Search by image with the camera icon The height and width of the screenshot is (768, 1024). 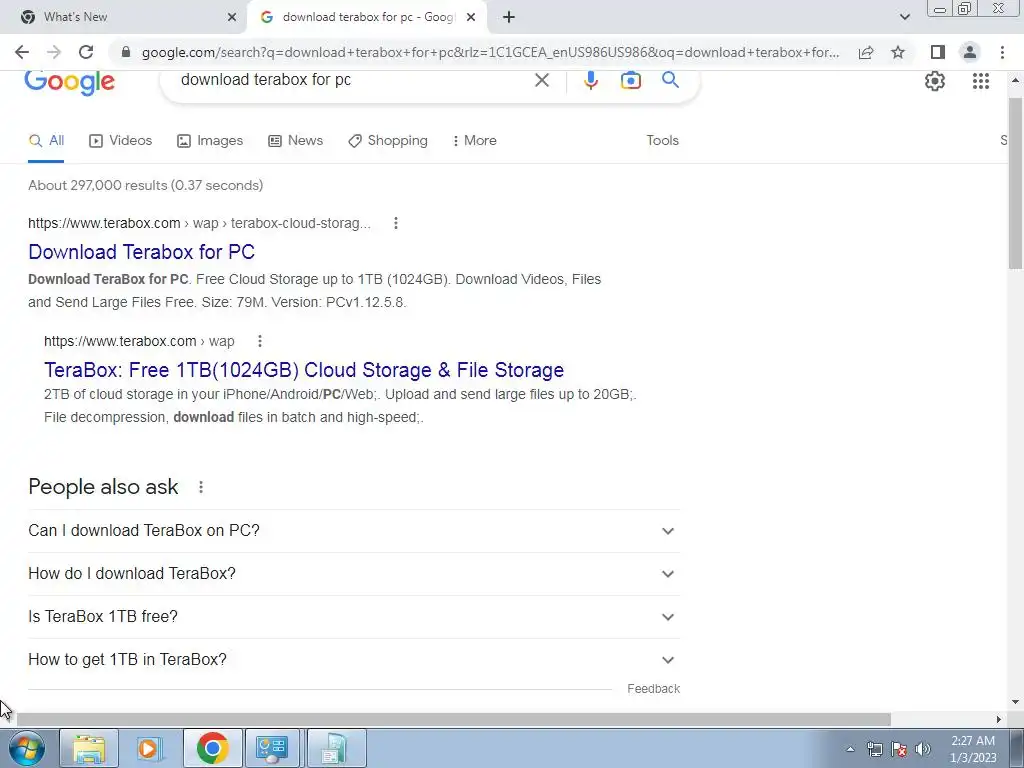tap(630, 80)
